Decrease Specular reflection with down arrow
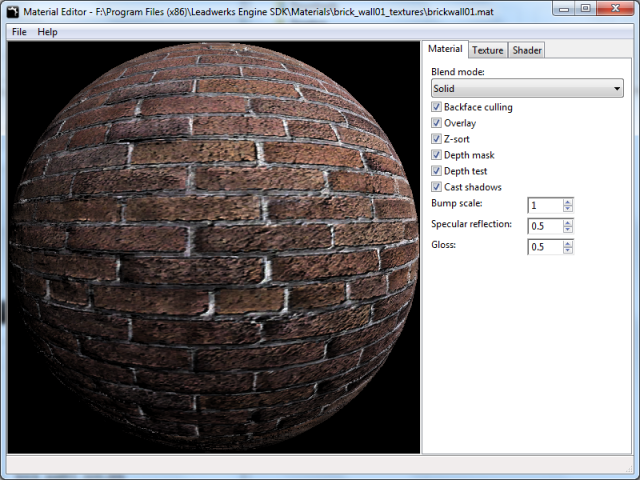 [x=568, y=230]
